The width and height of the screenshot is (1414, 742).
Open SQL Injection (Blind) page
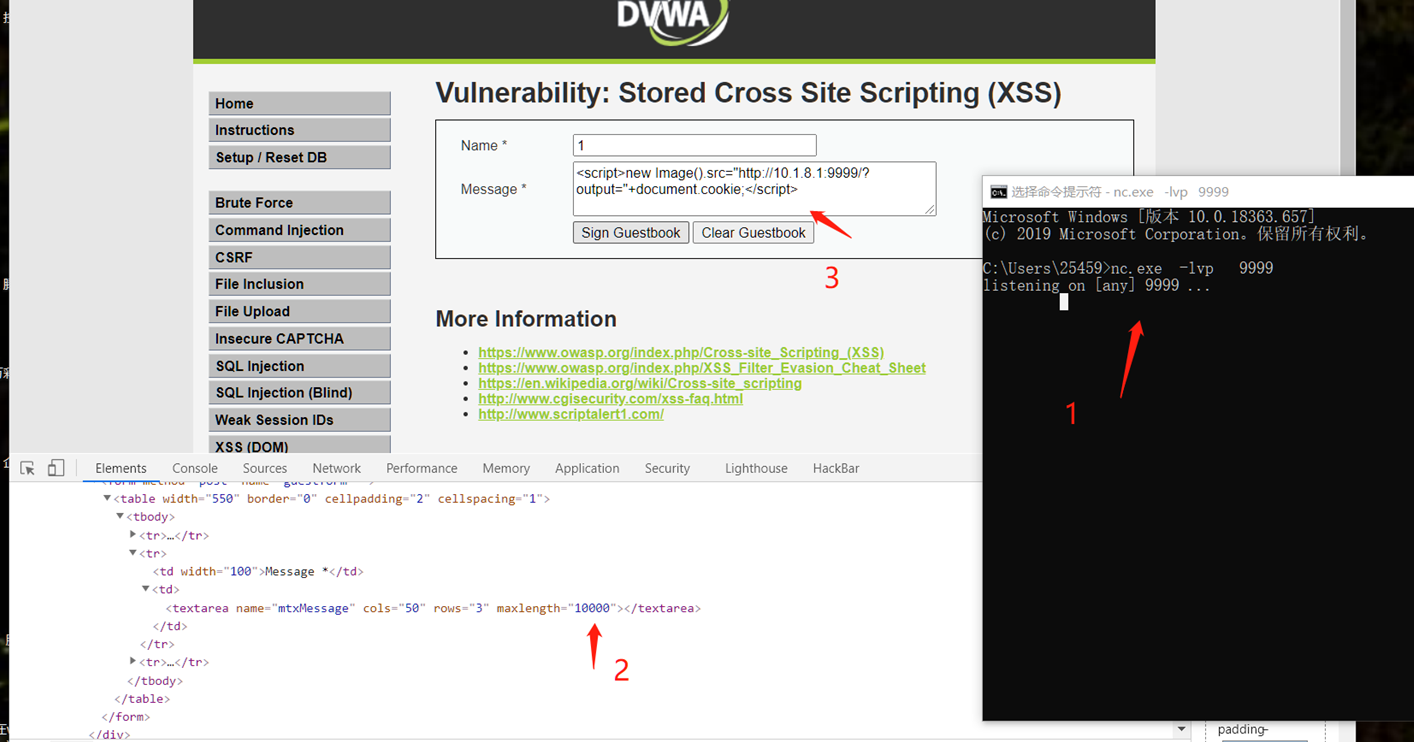coord(299,393)
